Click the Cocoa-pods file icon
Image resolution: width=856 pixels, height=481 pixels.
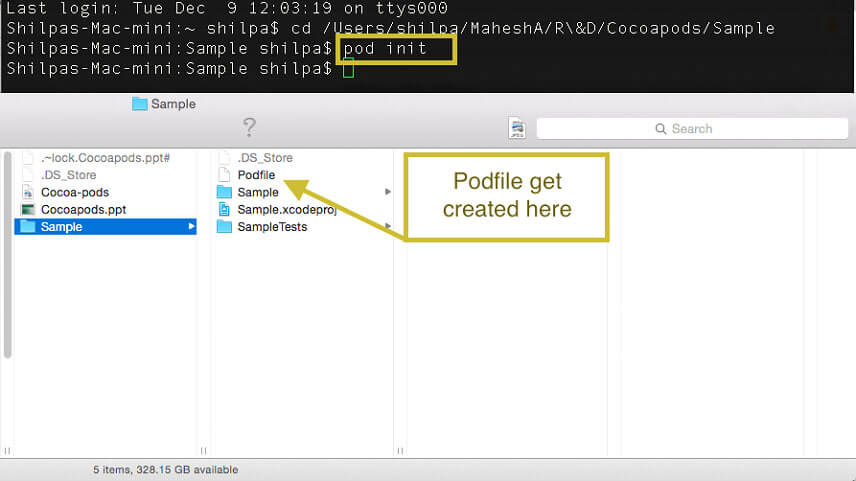pyautogui.click(x=28, y=192)
